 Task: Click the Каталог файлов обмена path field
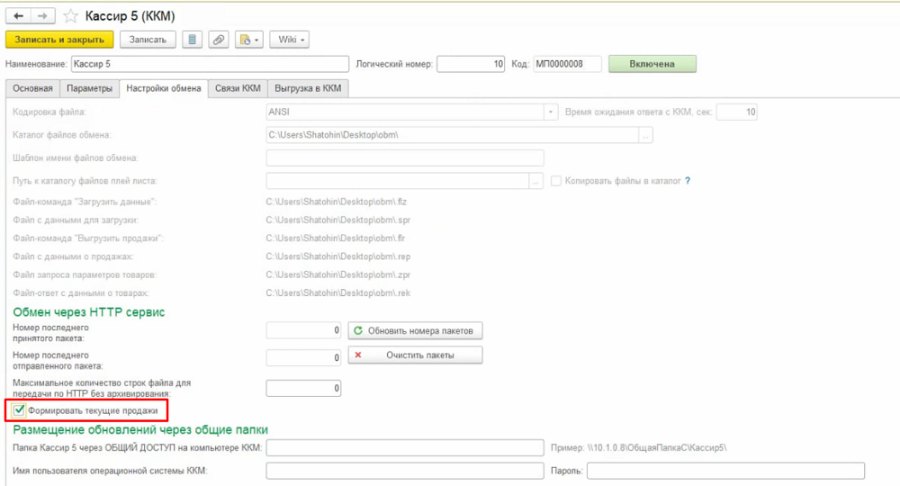pos(452,135)
